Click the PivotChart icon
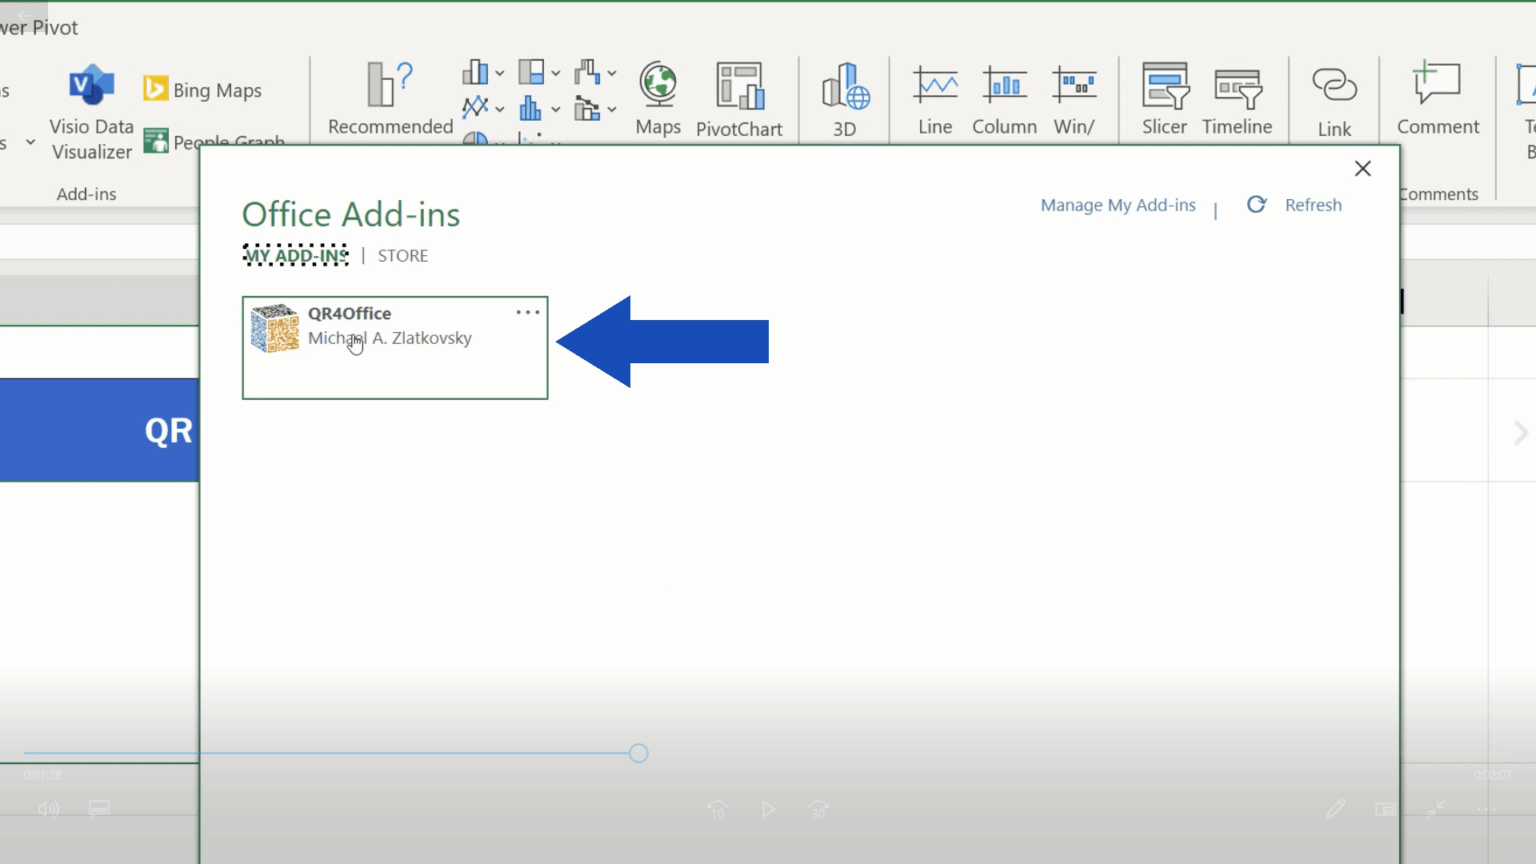1536x864 pixels. click(x=739, y=98)
